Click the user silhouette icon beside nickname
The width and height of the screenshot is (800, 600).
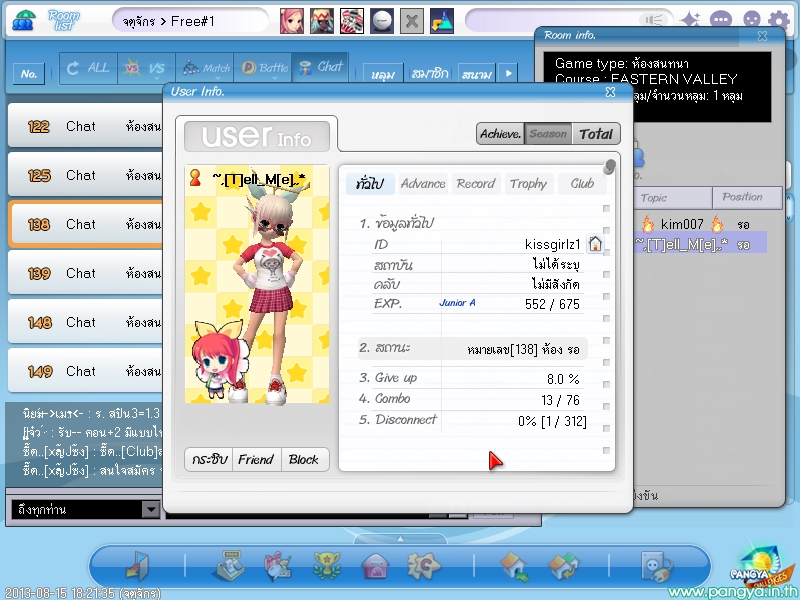pyautogui.click(x=195, y=178)
